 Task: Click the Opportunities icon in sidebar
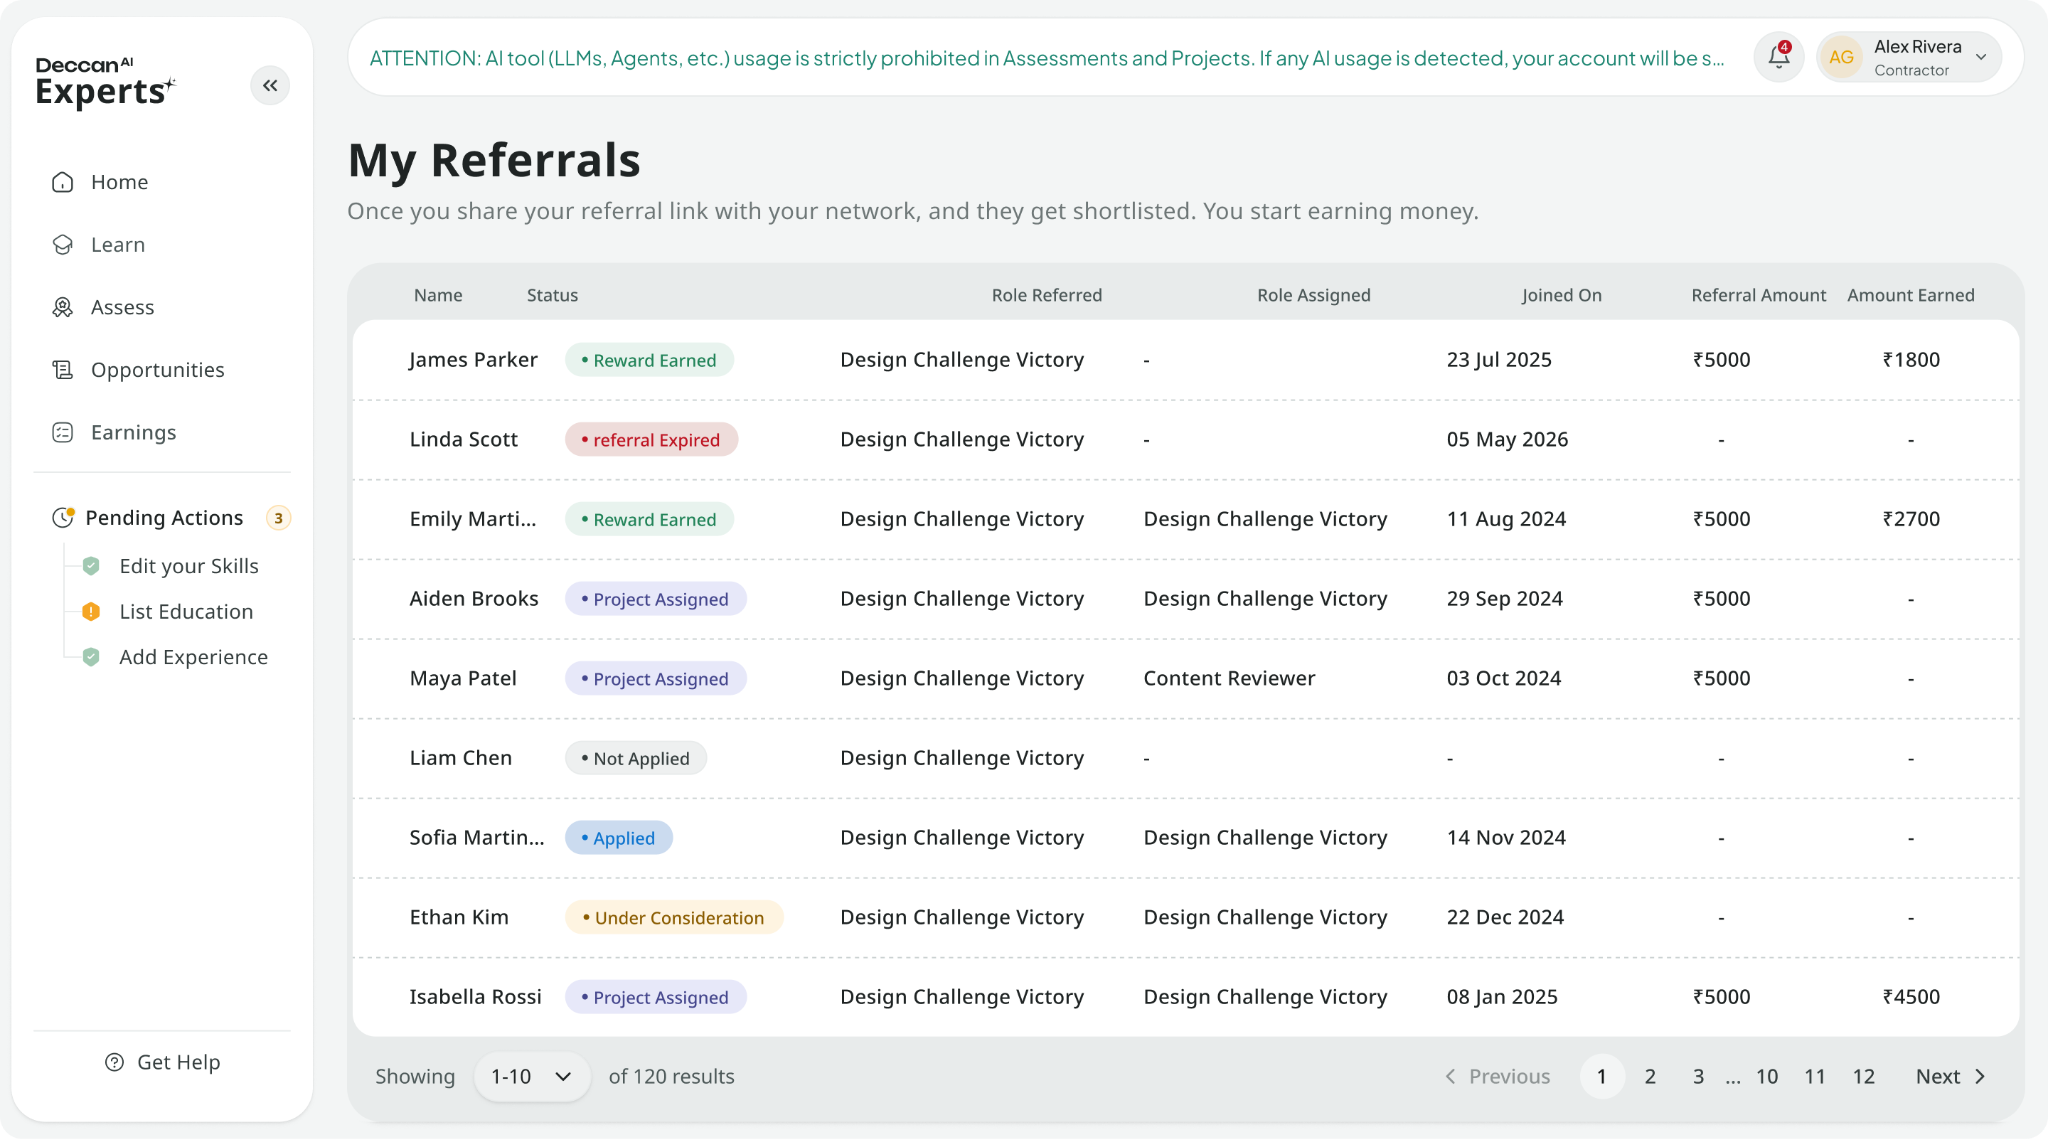63,370
